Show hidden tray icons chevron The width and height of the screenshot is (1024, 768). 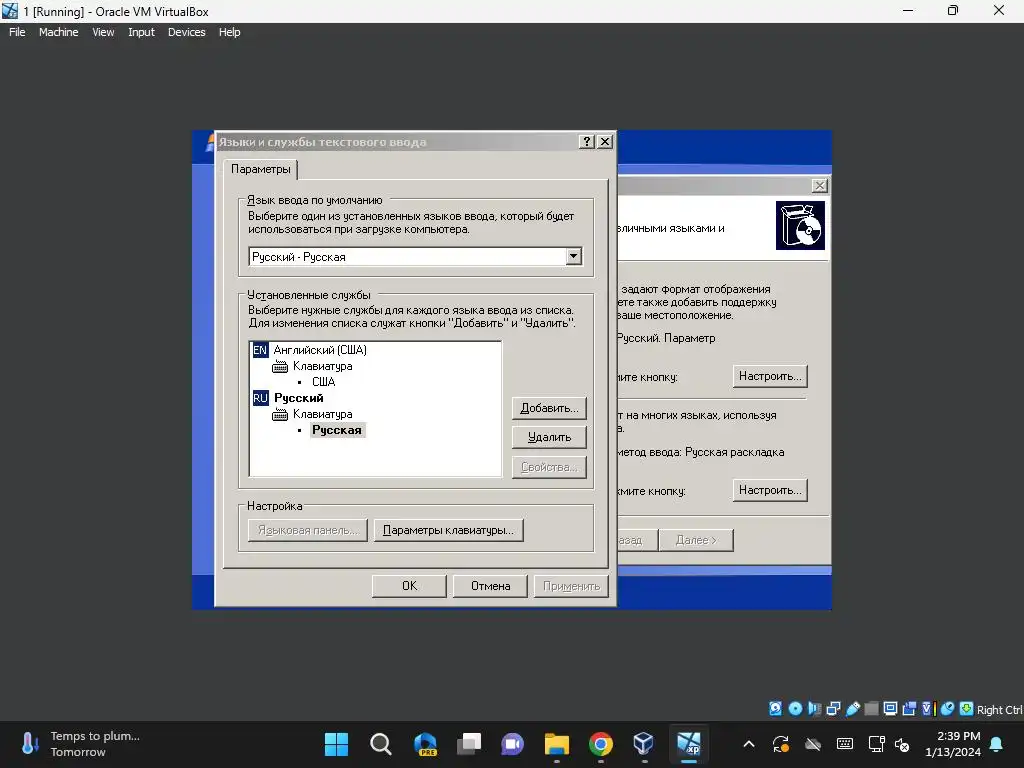tap(749, 744)
